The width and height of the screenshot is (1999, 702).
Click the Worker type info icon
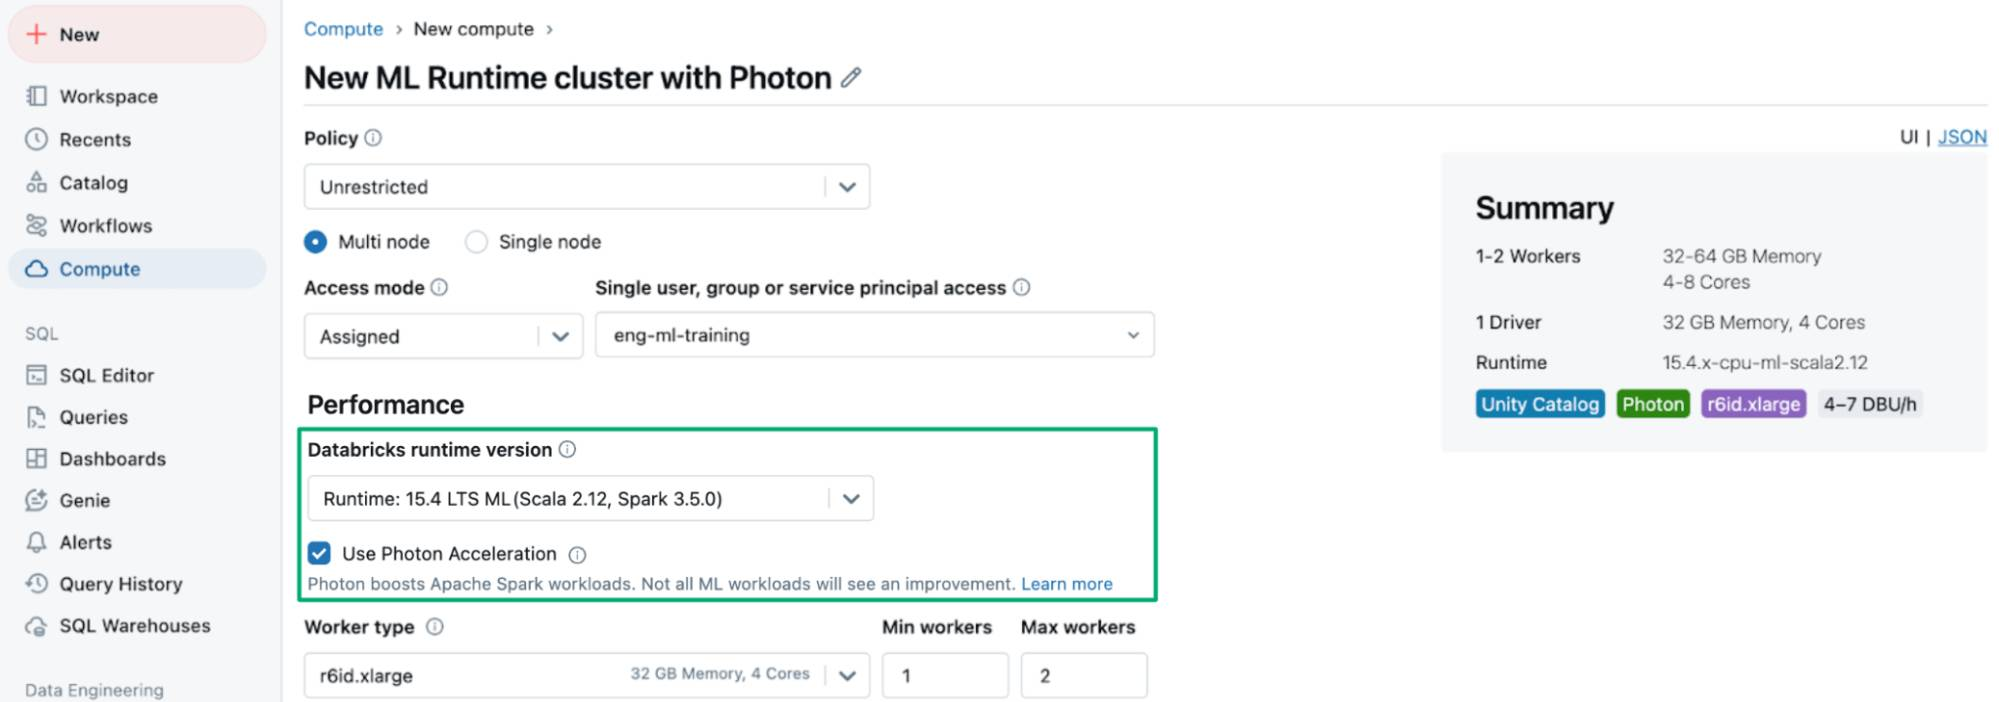coord(434,626)
